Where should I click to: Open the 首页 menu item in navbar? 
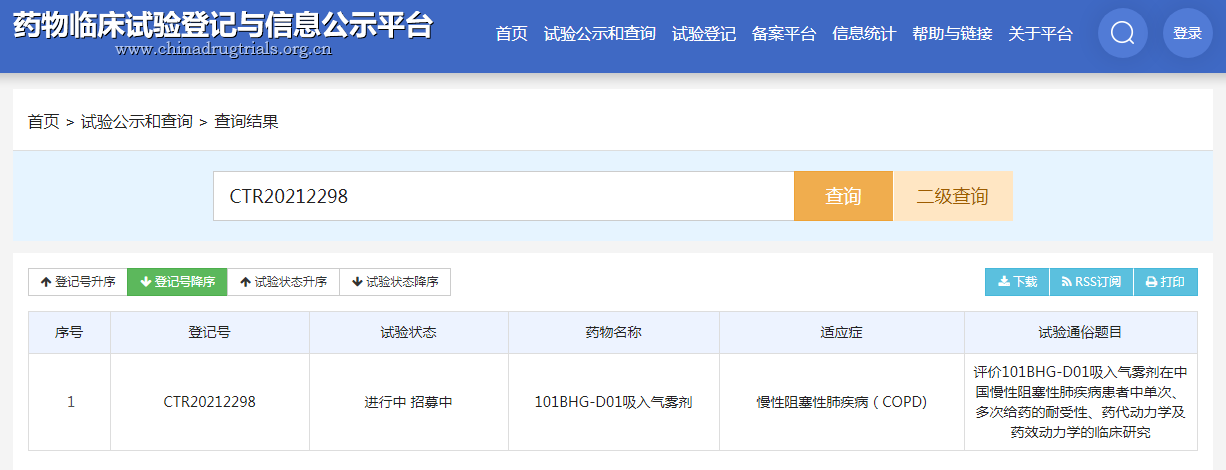click(x=511, y=34)
